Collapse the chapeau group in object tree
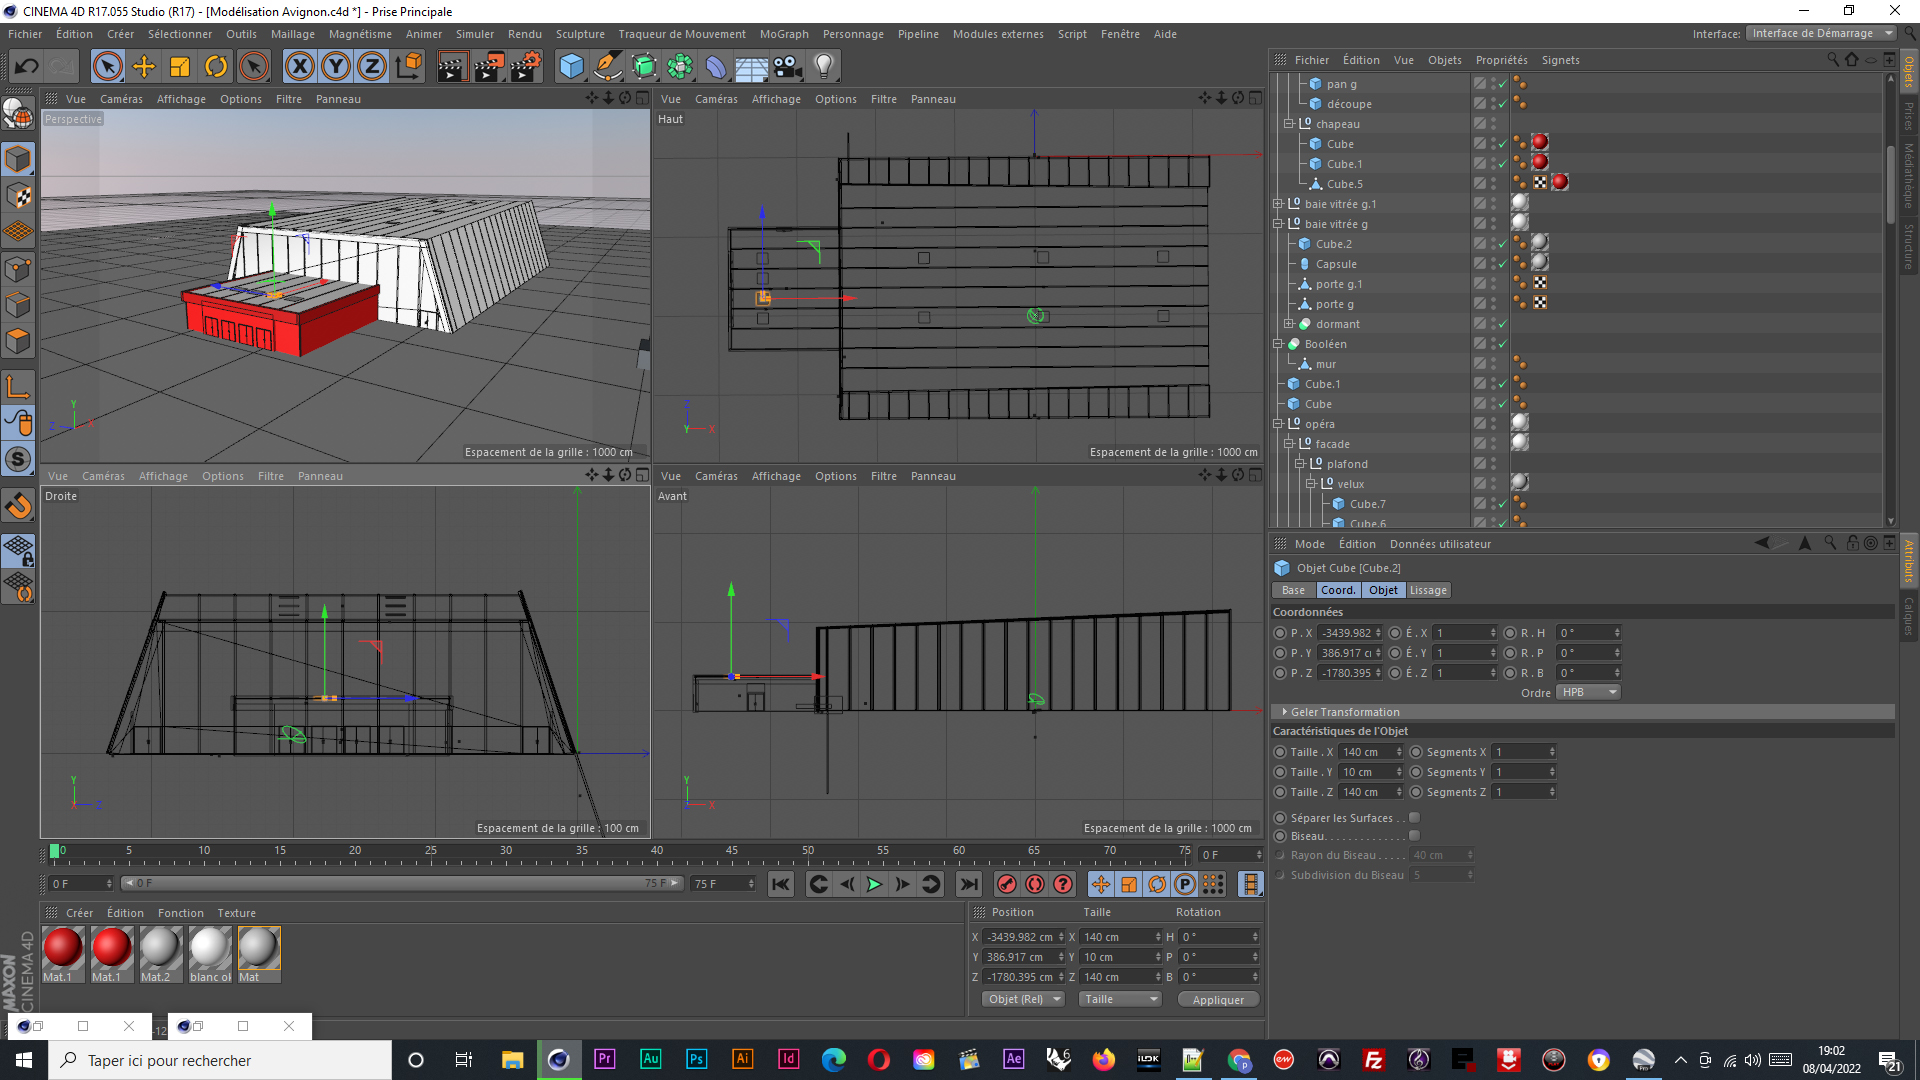 1289,124
